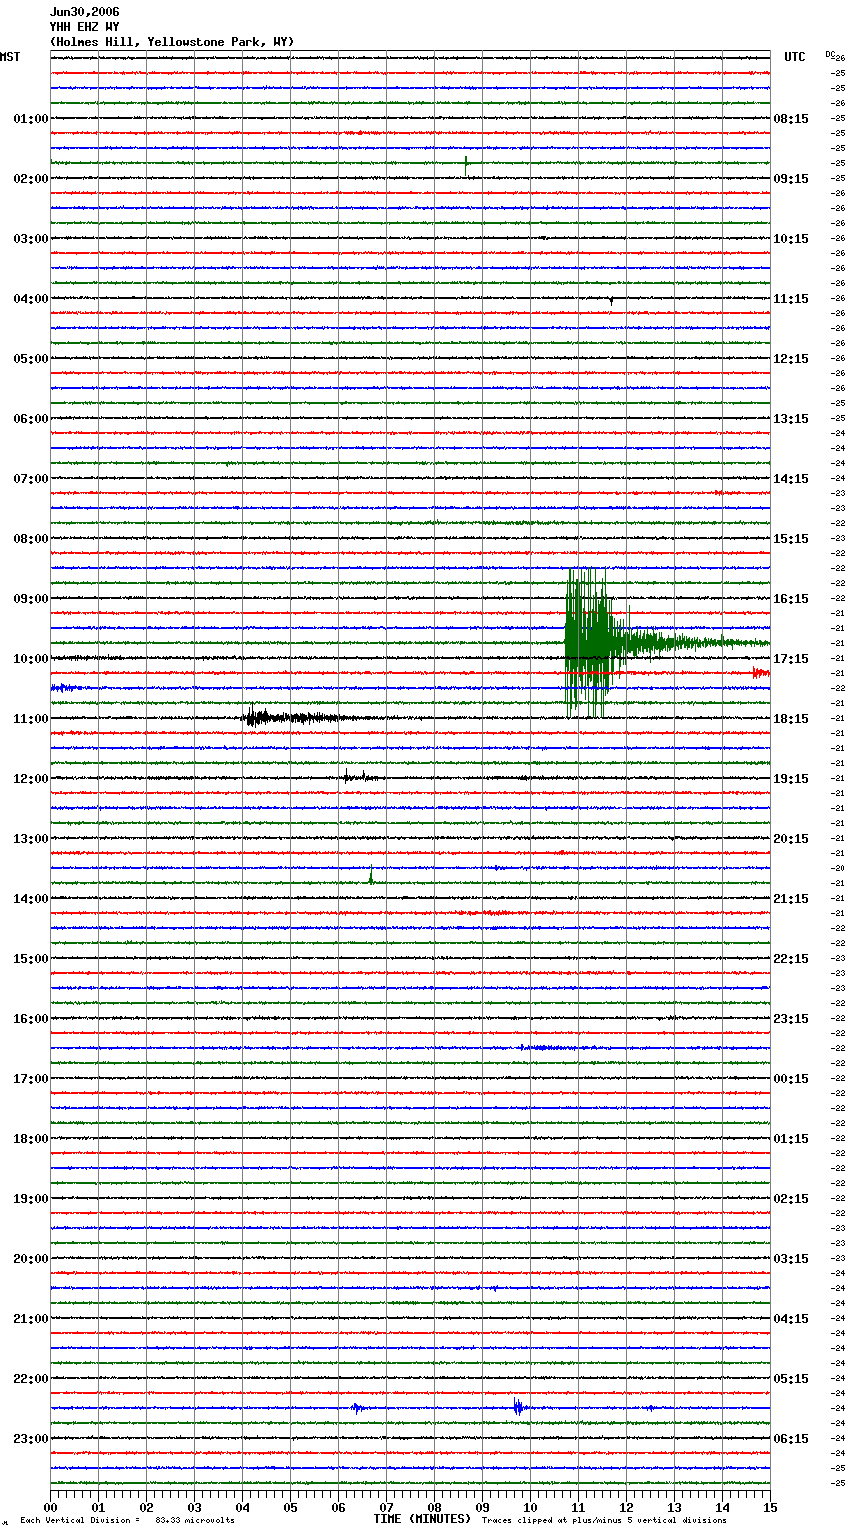
Task: Click the "17:15" UTC time label
Action: pos(791,659)
